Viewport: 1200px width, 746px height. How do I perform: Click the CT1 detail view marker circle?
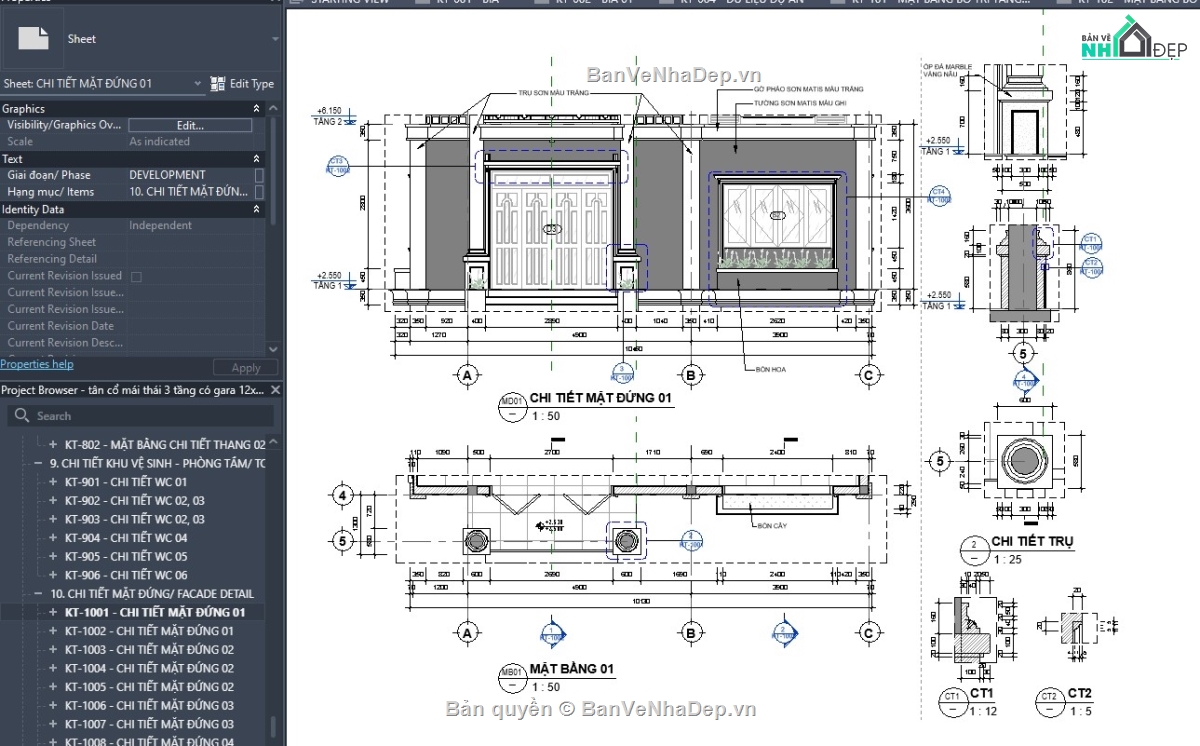(x=951, y=702)
